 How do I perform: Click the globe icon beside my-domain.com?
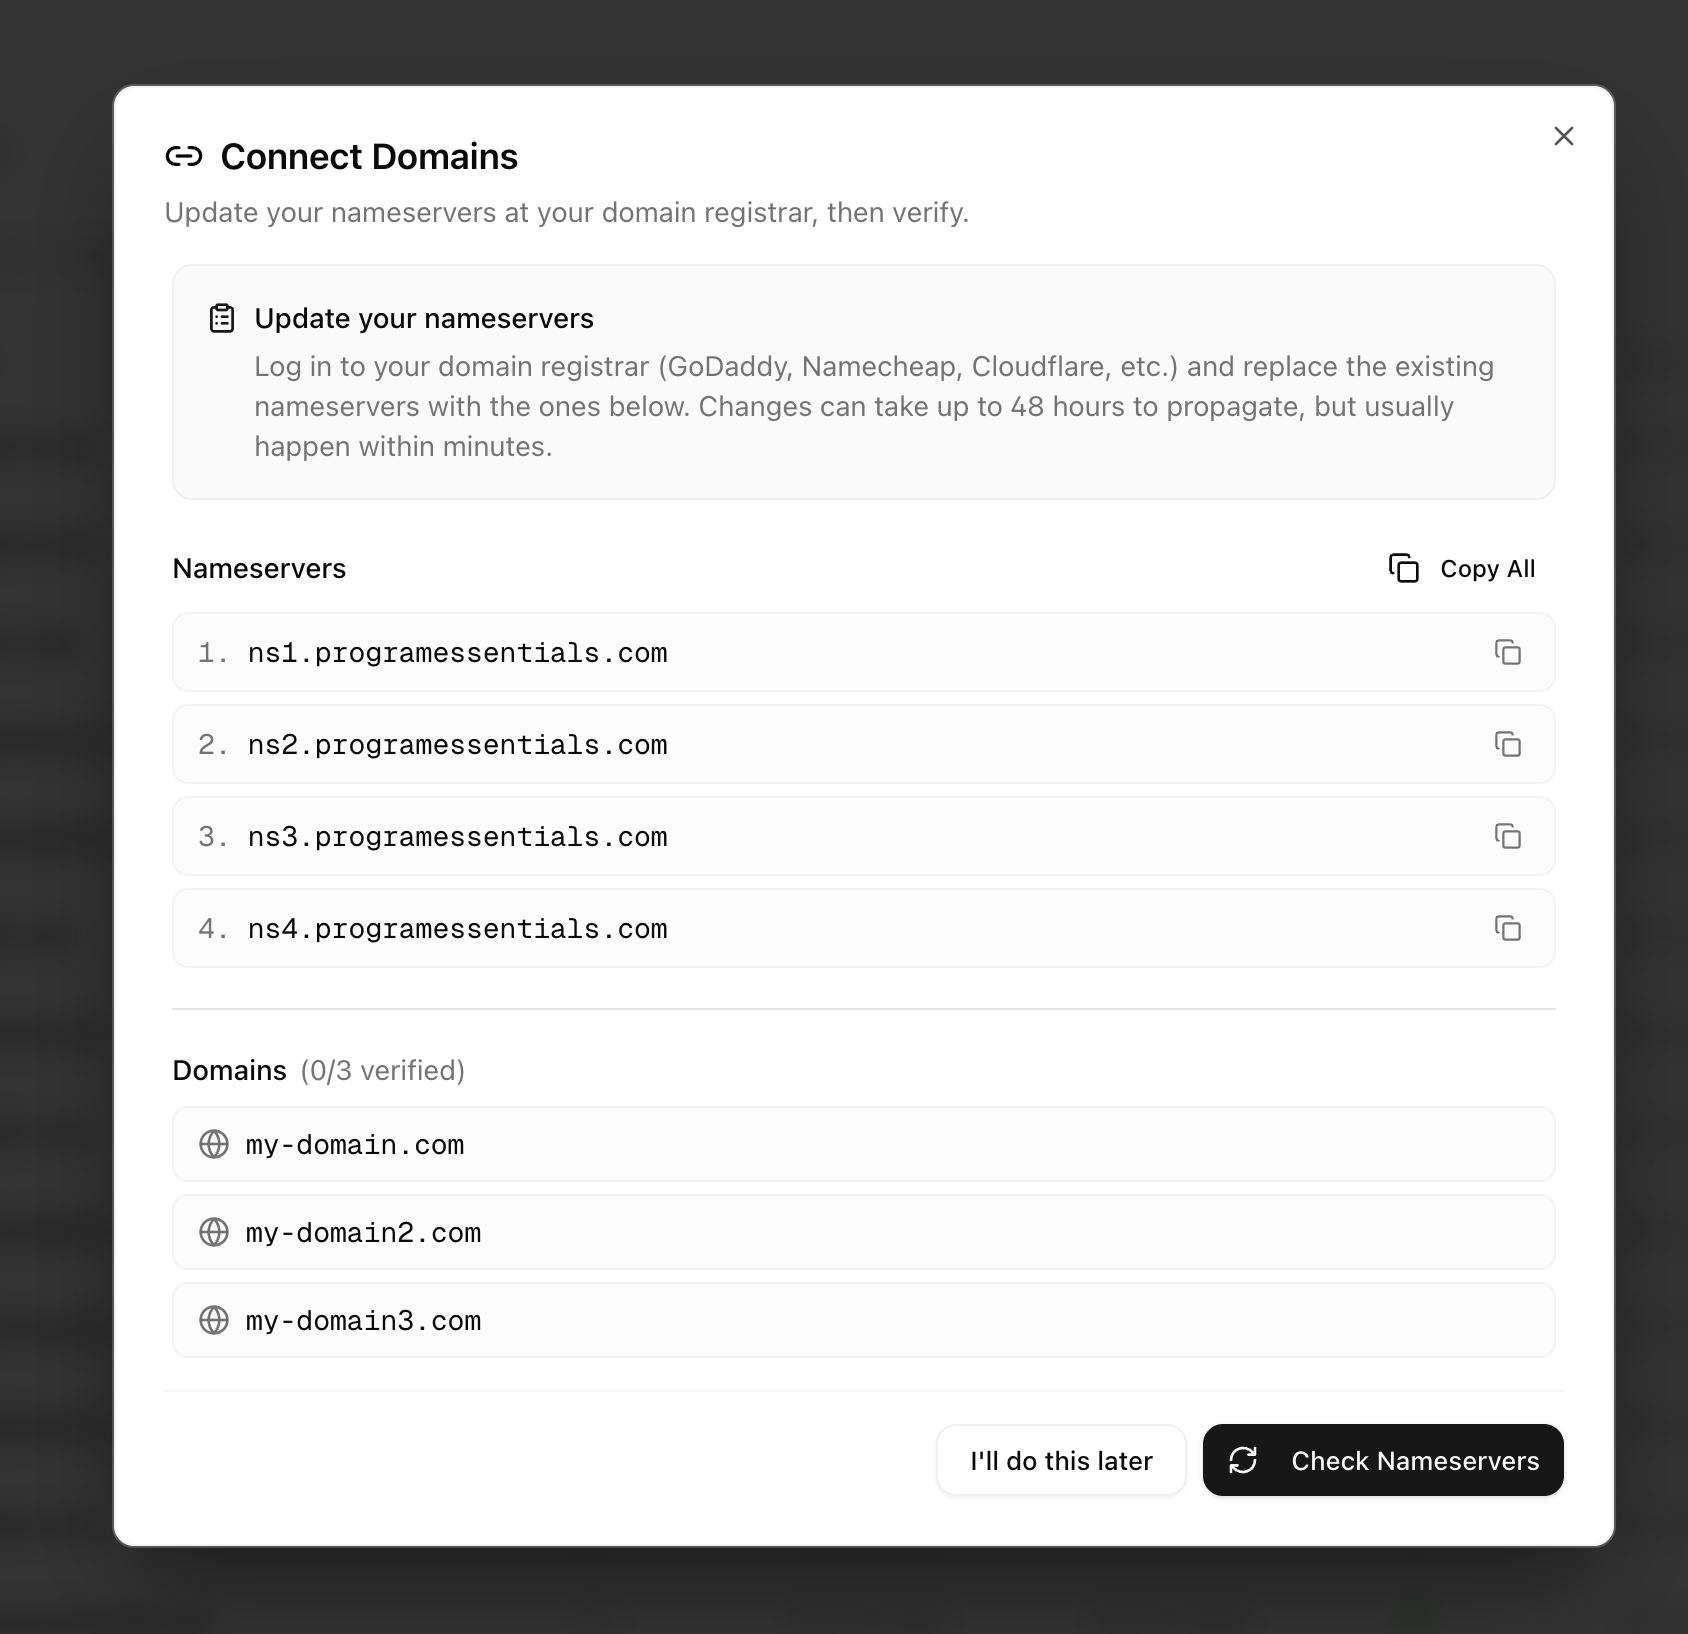(213, 1144)
